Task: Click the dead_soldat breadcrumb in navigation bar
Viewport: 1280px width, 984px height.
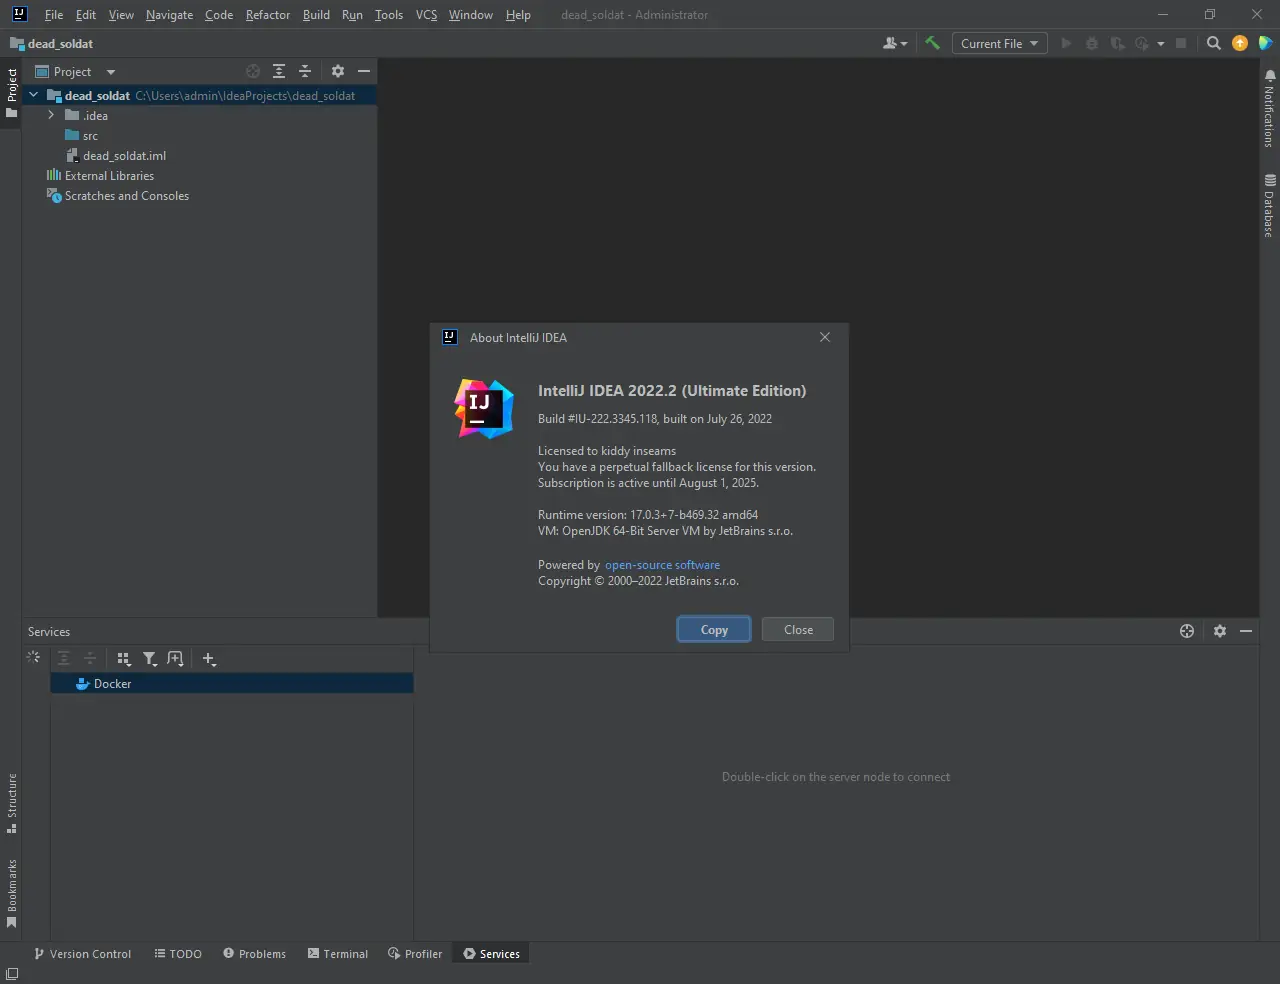Action: pyautogui.click(x=52, y=43)
